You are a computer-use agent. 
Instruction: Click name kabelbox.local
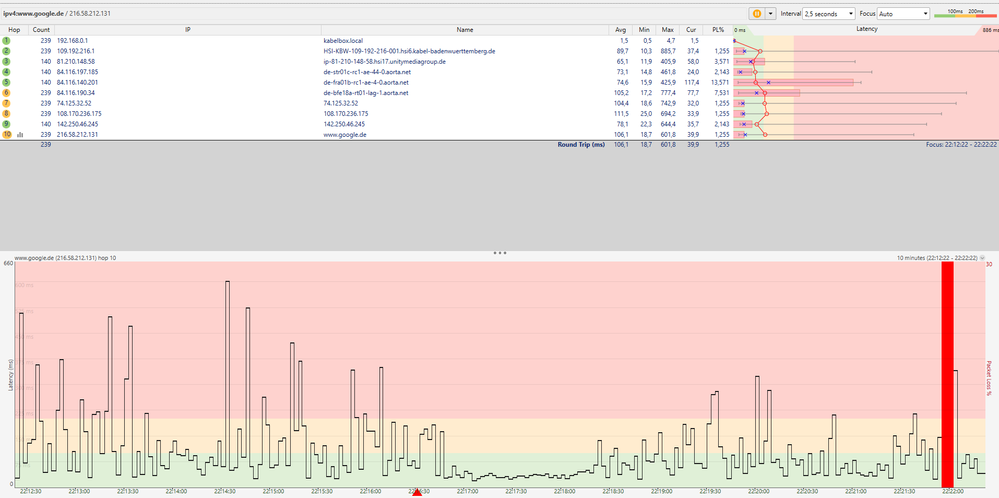coord(343,40)
